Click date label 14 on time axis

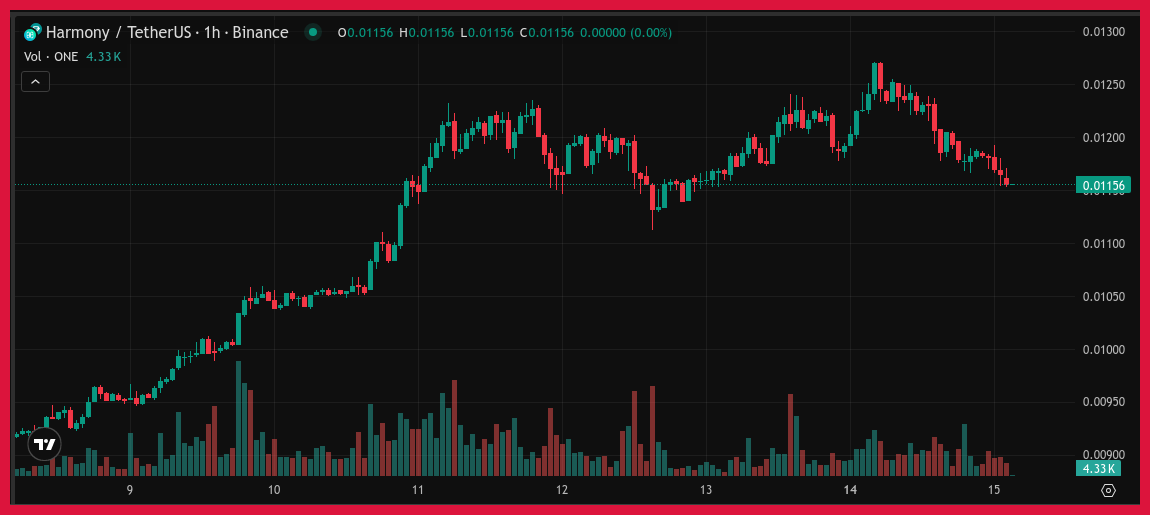click(850, 490)
